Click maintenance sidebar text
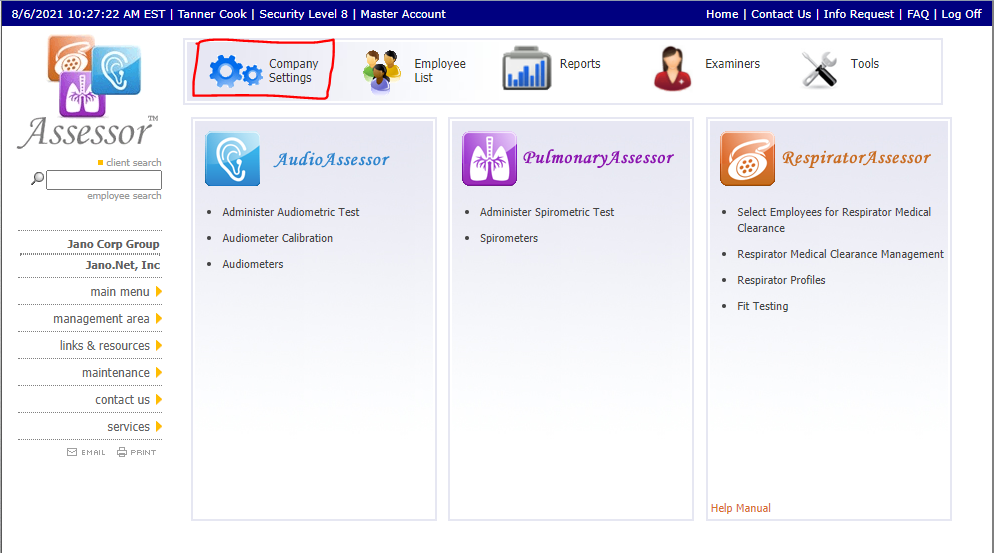This screenshot has height=553, width=994. click(115, 372)
